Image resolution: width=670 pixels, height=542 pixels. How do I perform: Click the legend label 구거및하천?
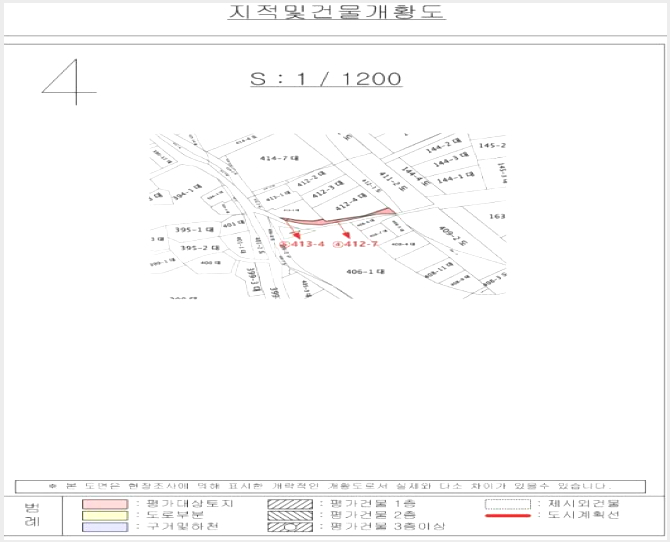[182, 526]
